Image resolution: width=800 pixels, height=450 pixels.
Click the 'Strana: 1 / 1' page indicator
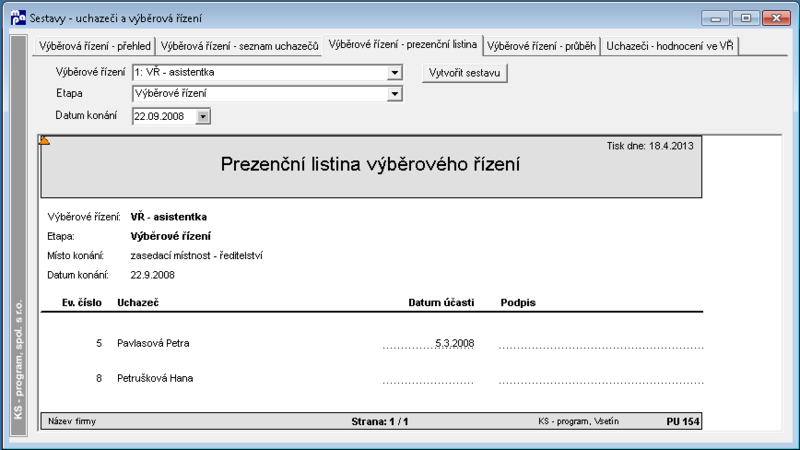tap(380, 421)
